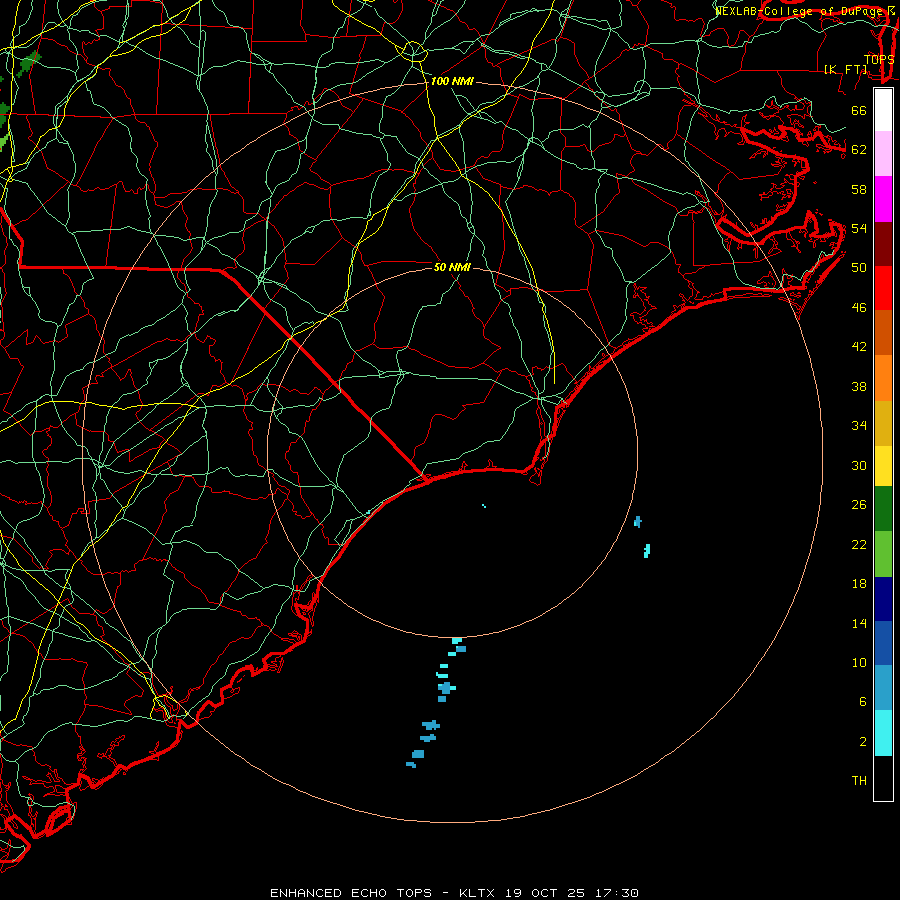Click the legend value '38'
This screenshot has height=900, width=900.
coord(859,386)
